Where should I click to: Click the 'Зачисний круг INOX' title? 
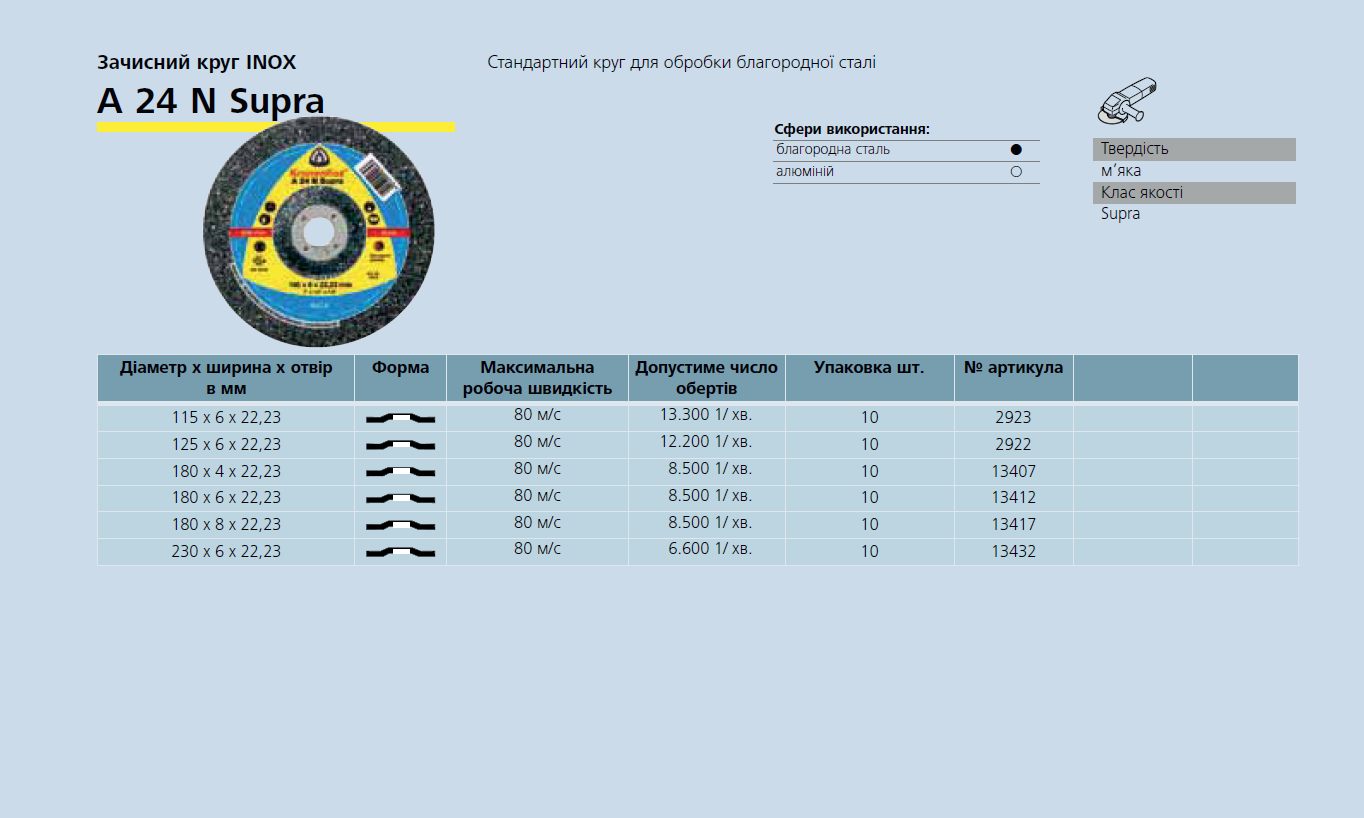pyautogui.click(x=197, y=62)
